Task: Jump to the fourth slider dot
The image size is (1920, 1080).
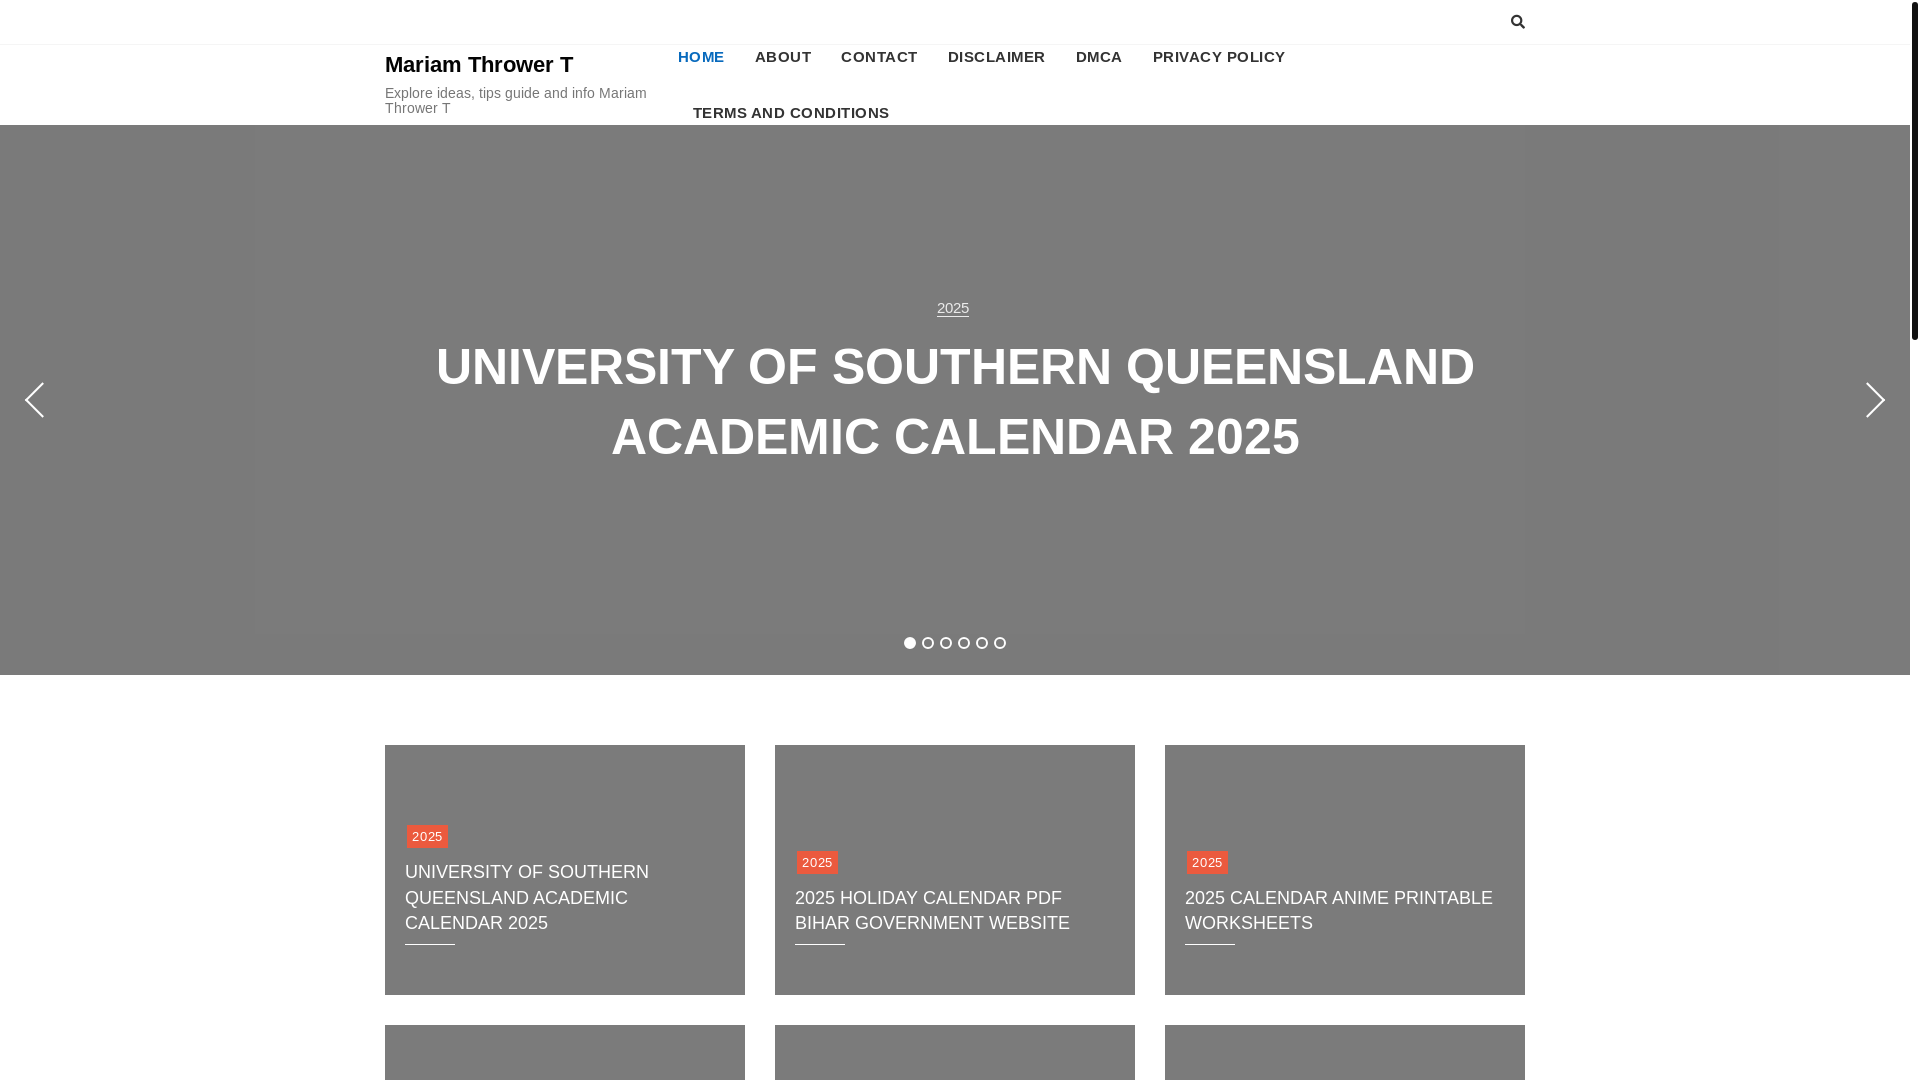Action: tap(964, 643)
